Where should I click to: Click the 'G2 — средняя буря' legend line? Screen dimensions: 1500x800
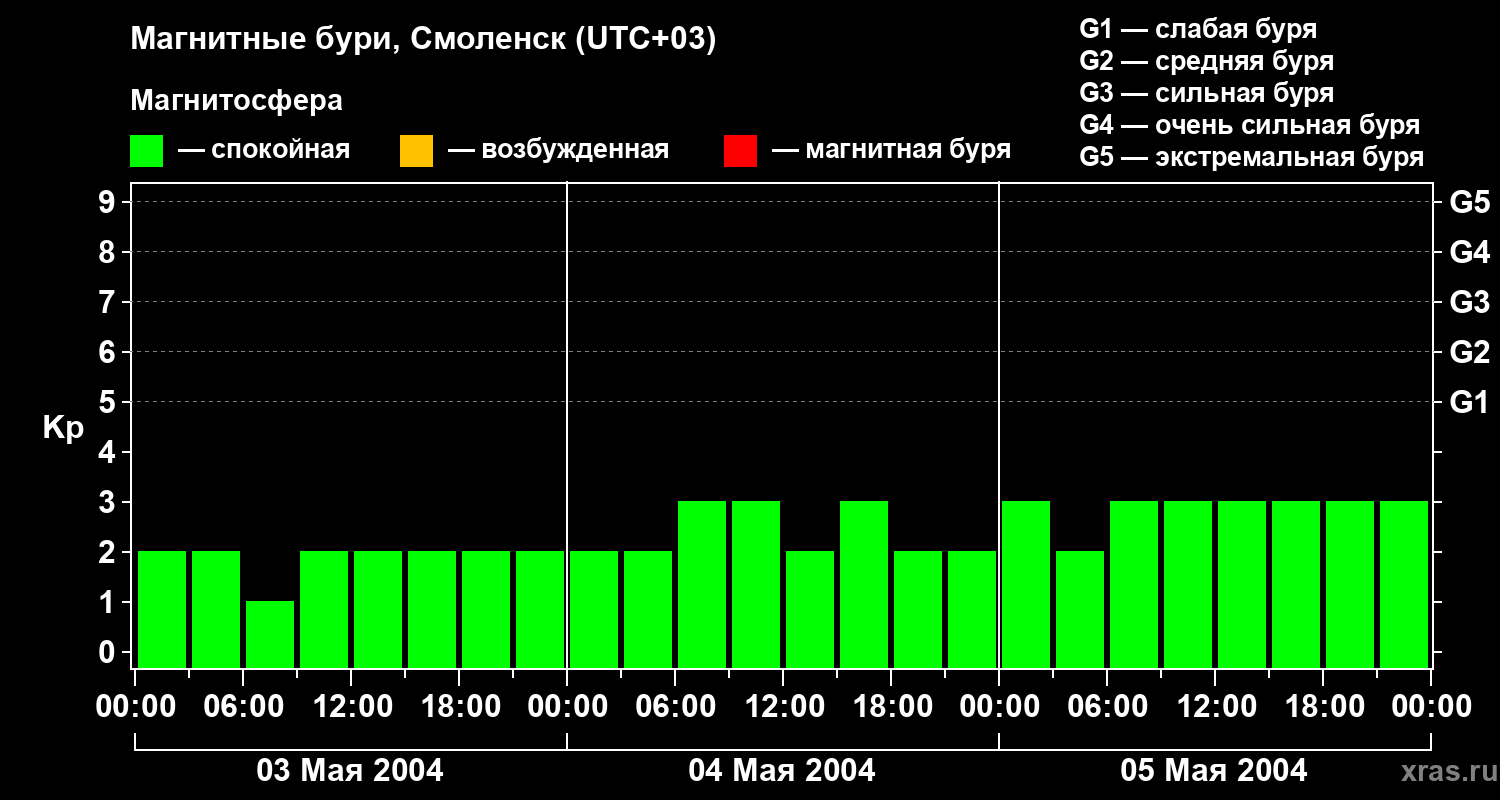click(x=1206, y=61)
